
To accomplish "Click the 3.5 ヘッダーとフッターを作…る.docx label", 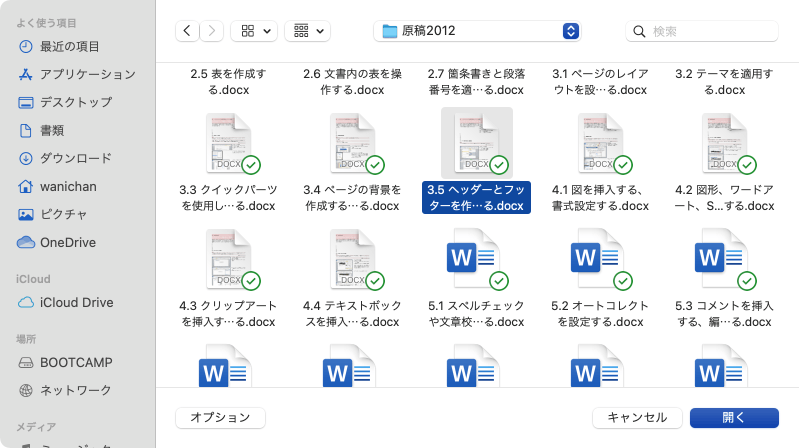I will click(476, 198).
